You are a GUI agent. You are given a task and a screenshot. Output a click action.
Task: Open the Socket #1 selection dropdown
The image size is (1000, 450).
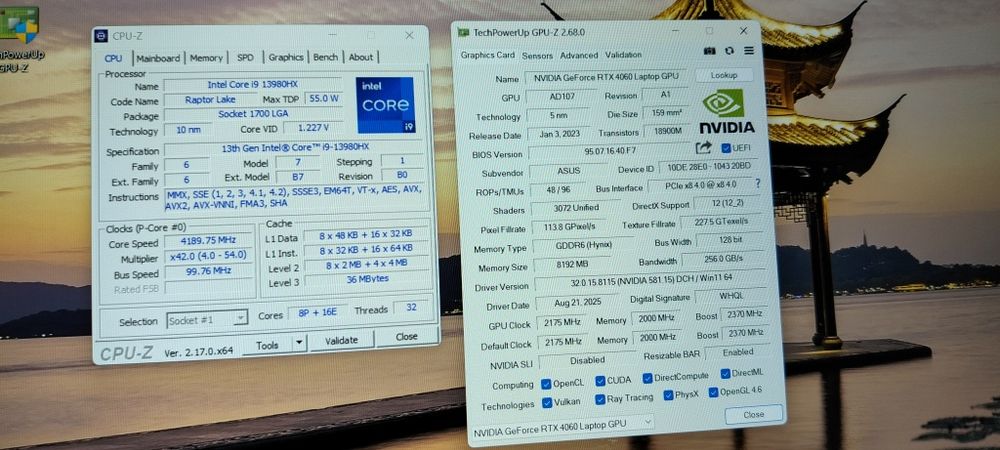207,319
